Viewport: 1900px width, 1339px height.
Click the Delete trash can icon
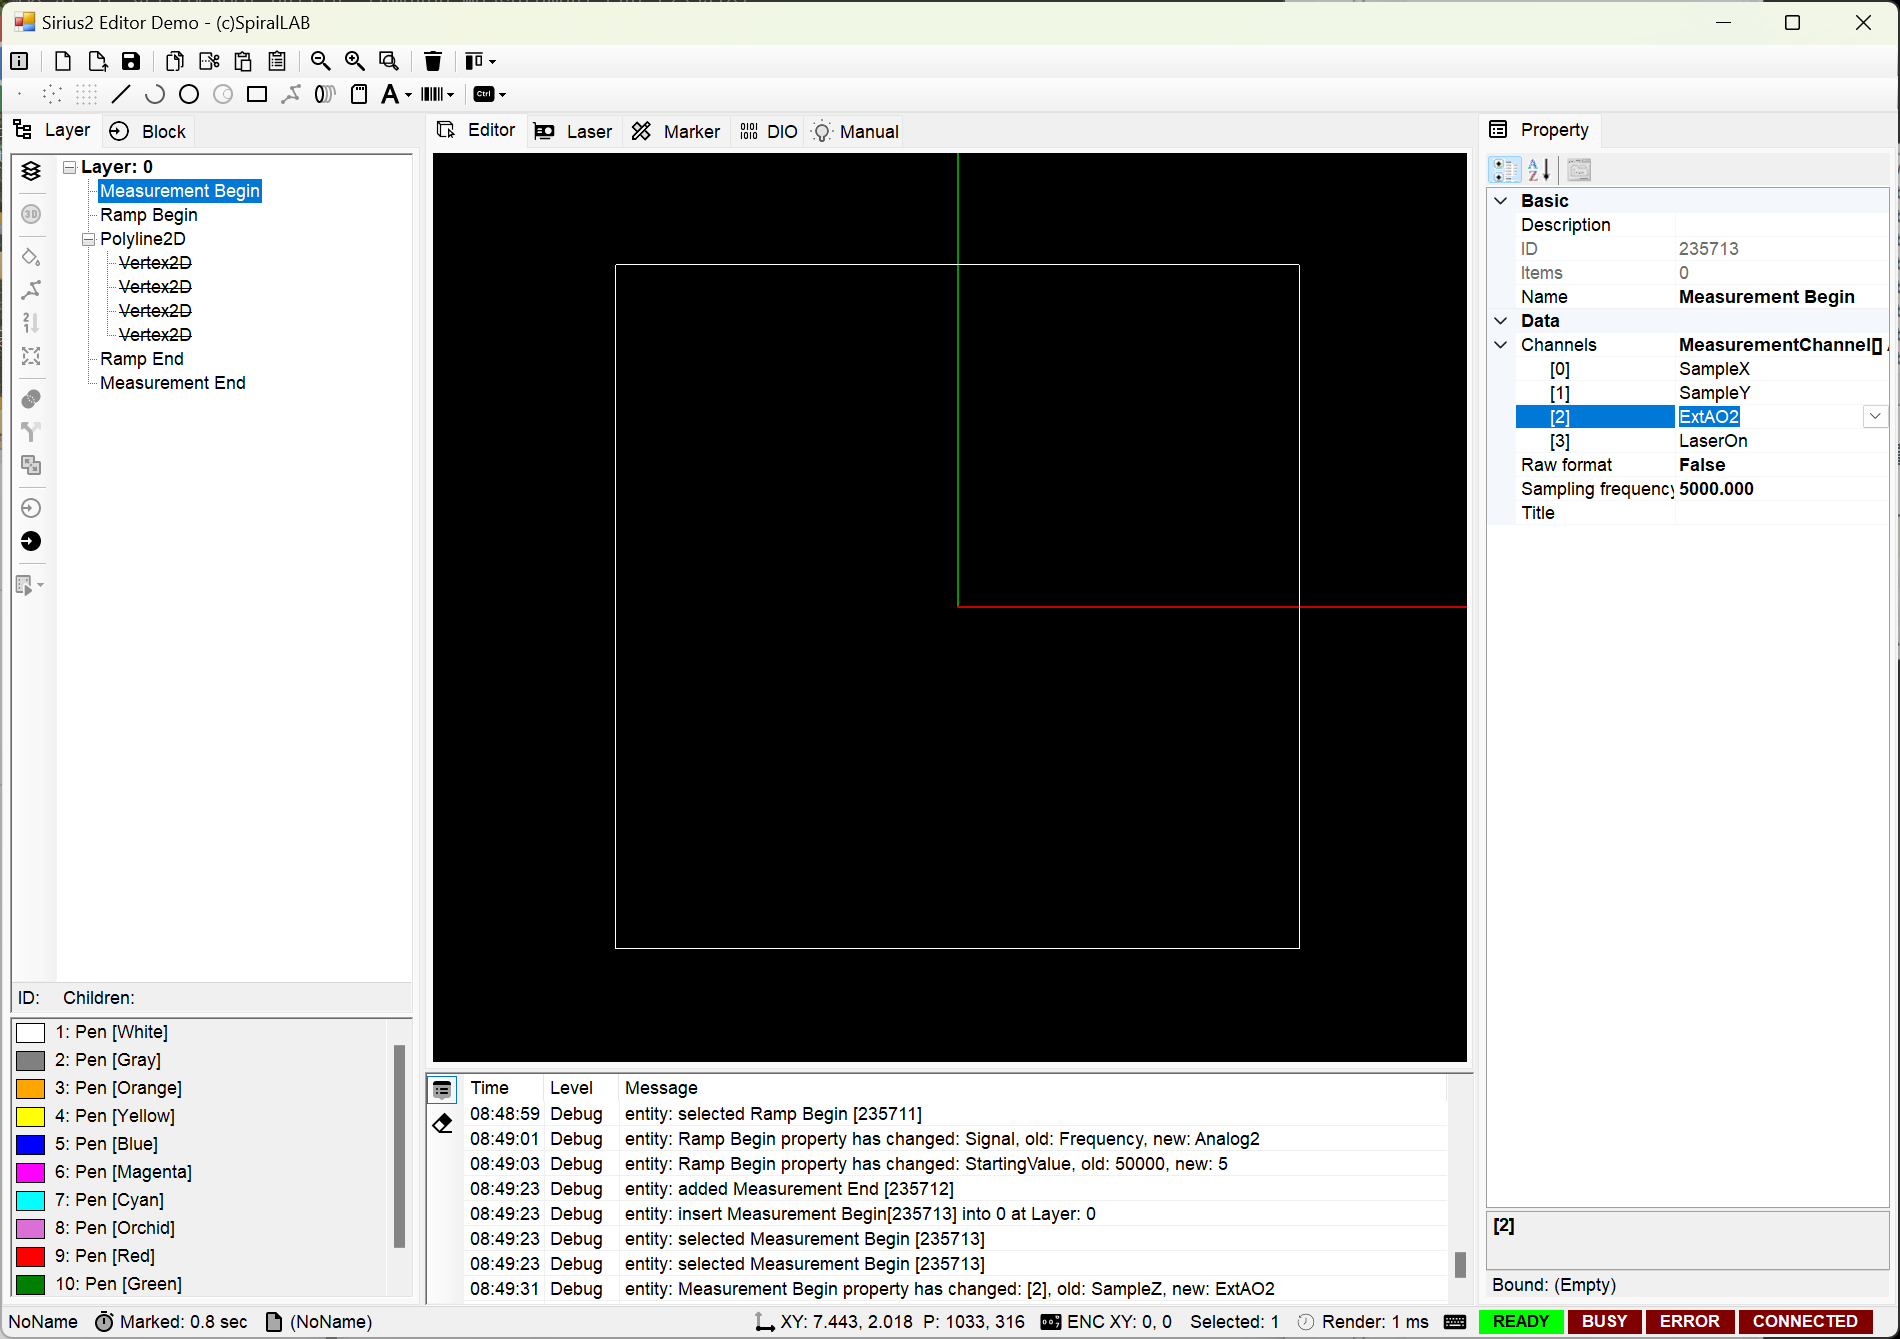coord(432,62)
